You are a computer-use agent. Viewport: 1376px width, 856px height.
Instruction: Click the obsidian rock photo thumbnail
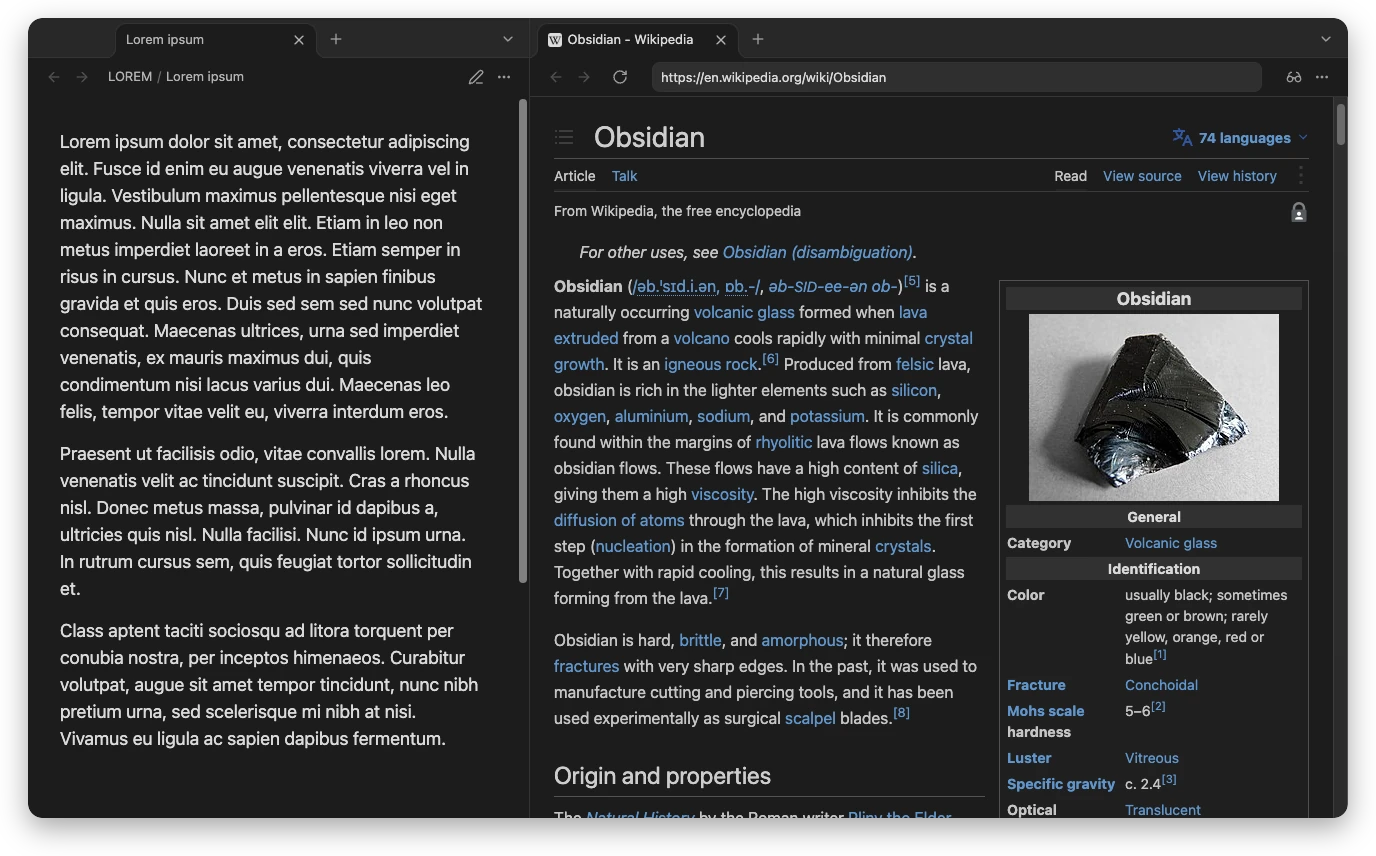(1153, 407)
